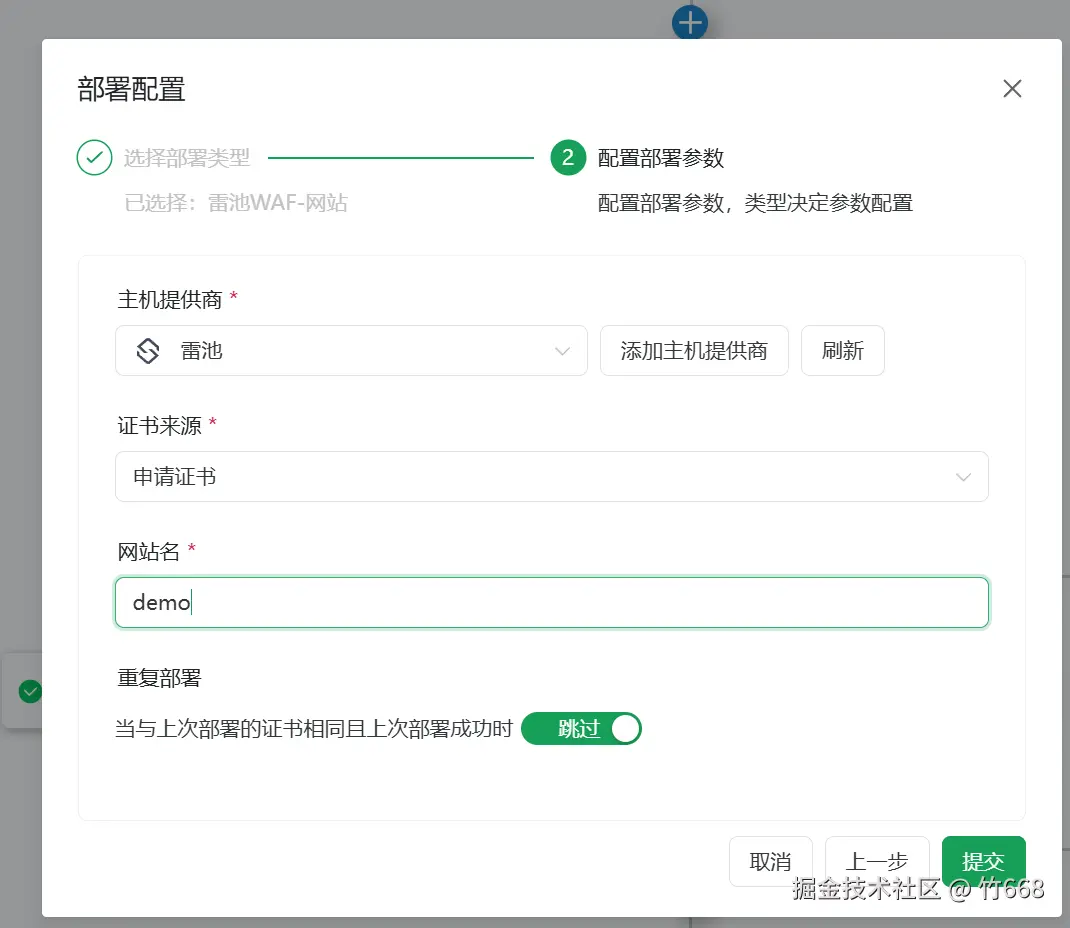
Task: Click the 当与上次部署的证书相同且上次部署成功时 text
Action: pyautogui.click(x=314, y=729)
